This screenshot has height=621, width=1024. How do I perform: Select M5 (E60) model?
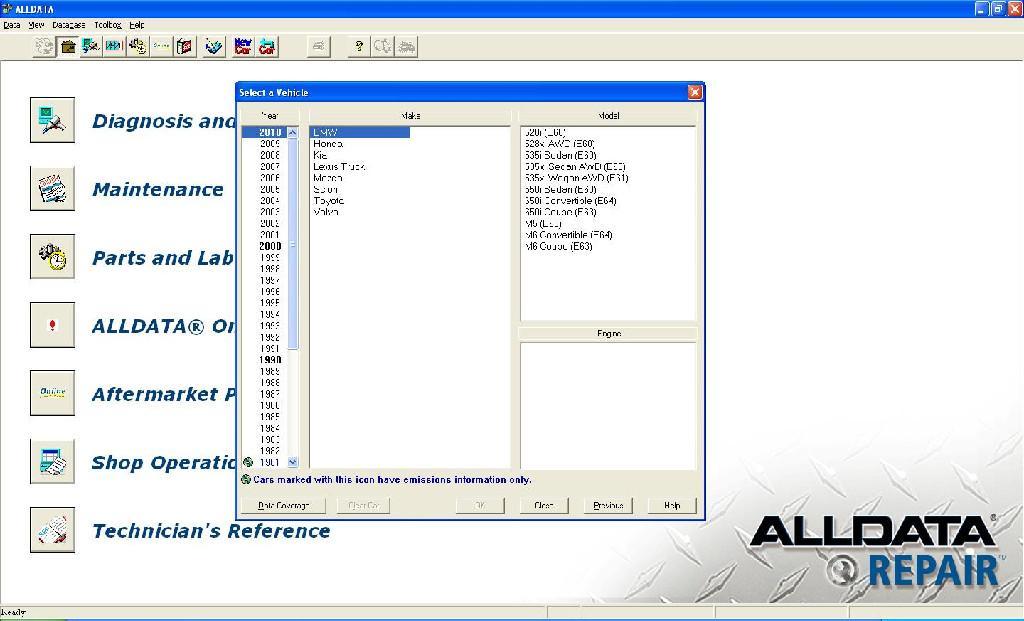pyautogui.click(x=543, y=223)
